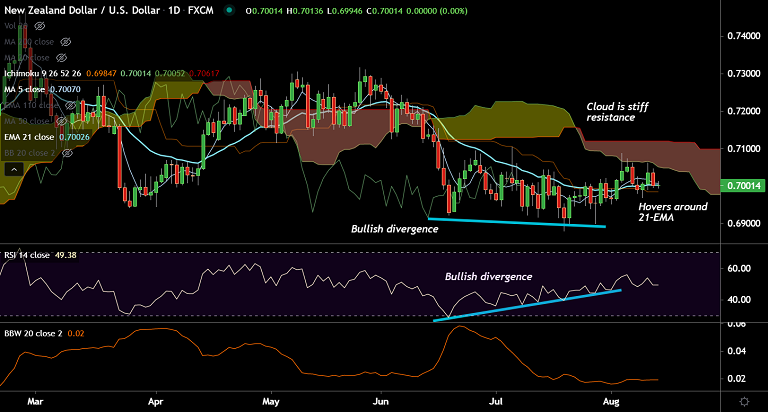
Task: Click the May label on time axis
Action: 271,402
